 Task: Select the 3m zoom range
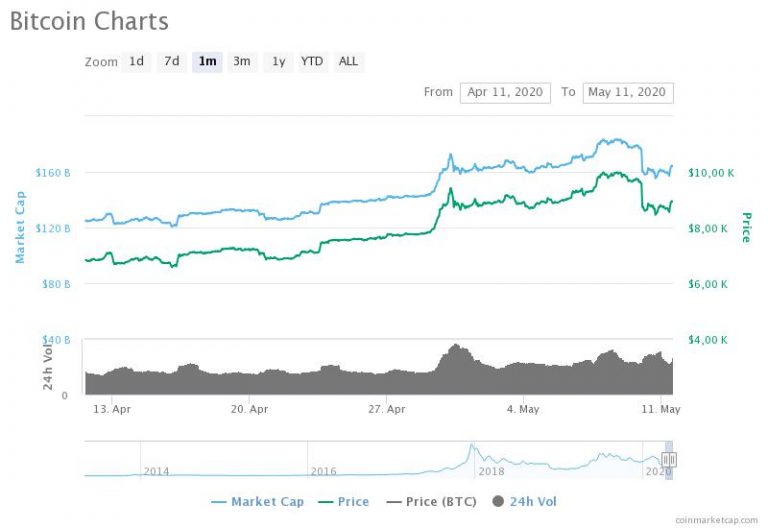click(x=242, y=62)
